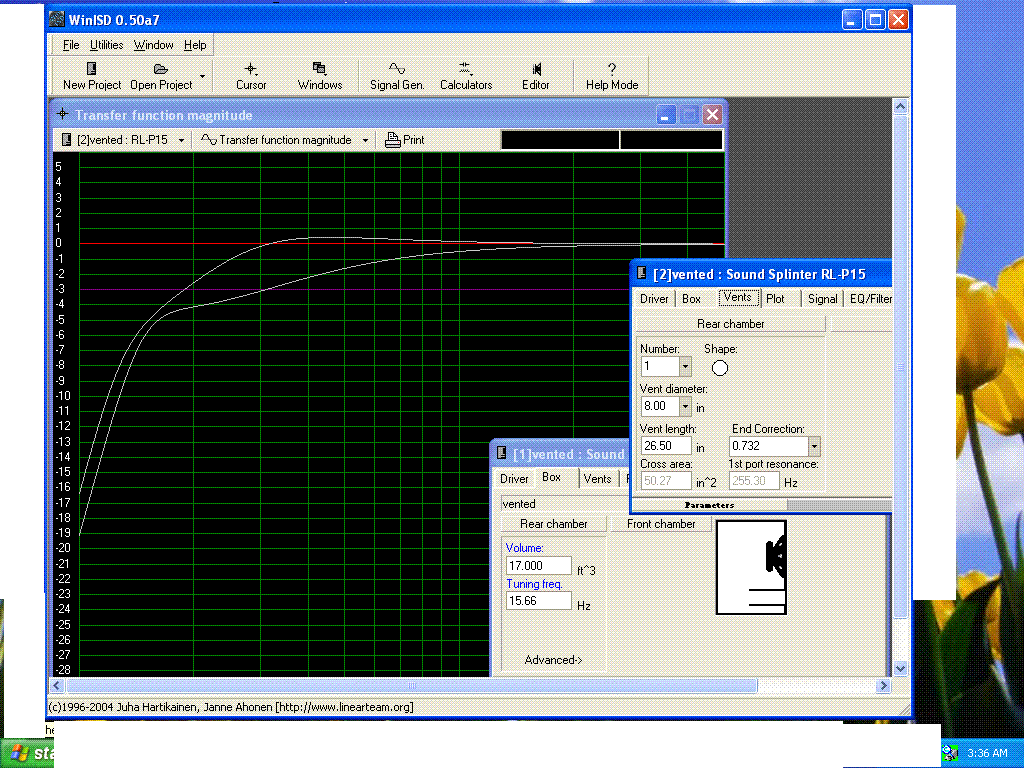1024x768 pixels.
Task: Close the Transfer function magnitude window
Action: coord(712,116)
